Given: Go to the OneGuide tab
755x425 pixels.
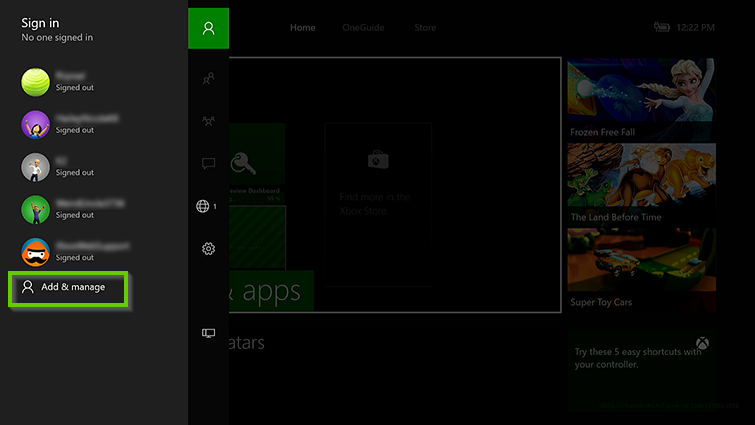Looking at the screenshot, I should tap(363, 27).
